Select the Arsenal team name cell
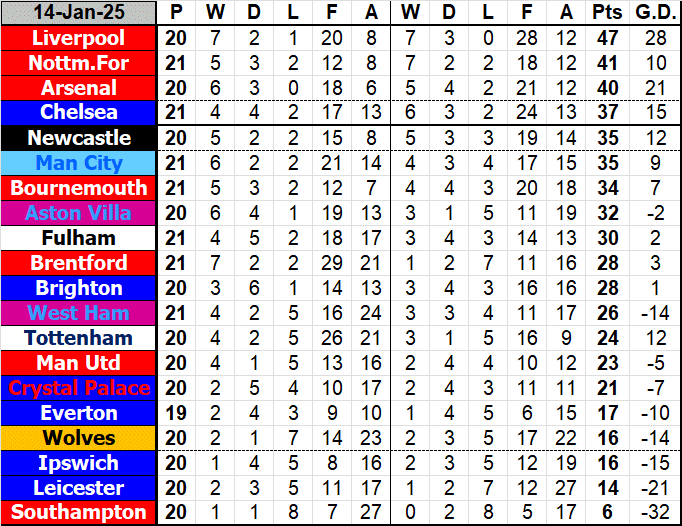The height and width of the screenshot is (526, 682). pyautogui.click(x=79, y=88)
